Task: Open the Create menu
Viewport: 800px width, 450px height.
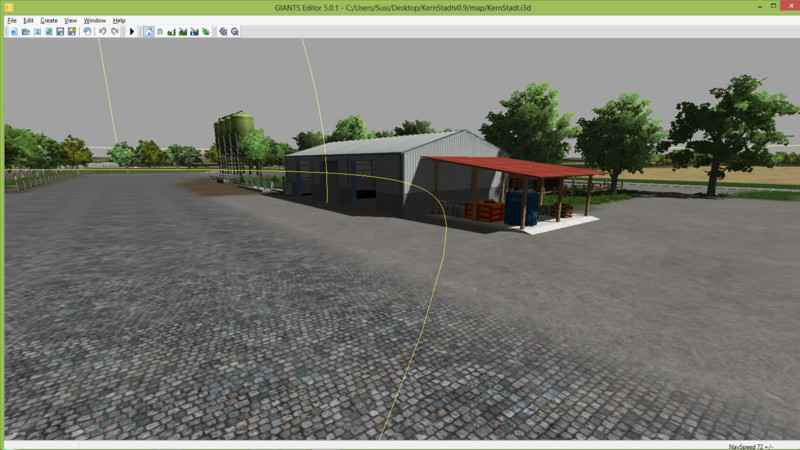Action: pyautogui.click(x=49, y=20)
